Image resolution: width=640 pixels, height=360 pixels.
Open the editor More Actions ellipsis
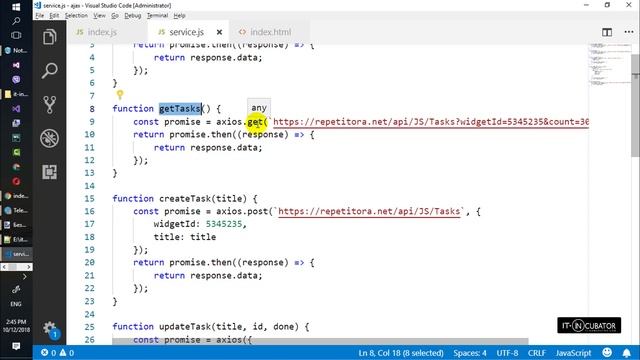pyautogui.click(x=629, y=32)
